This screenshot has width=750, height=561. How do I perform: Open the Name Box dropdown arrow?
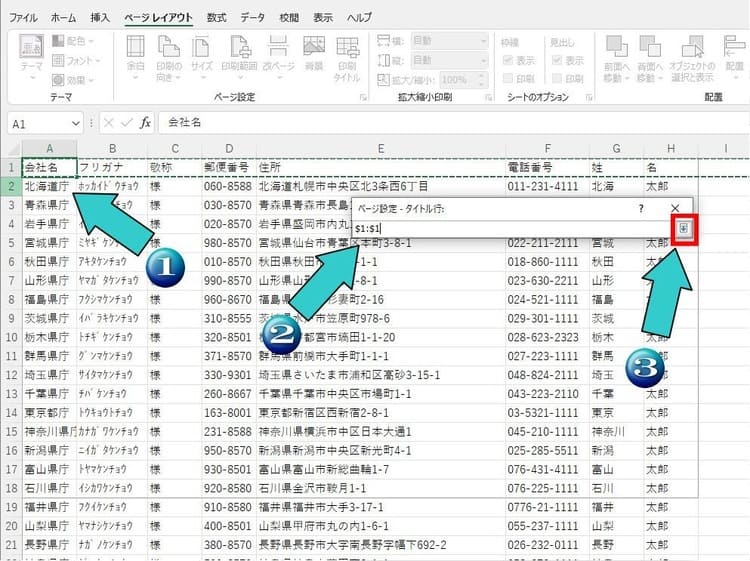76,124
